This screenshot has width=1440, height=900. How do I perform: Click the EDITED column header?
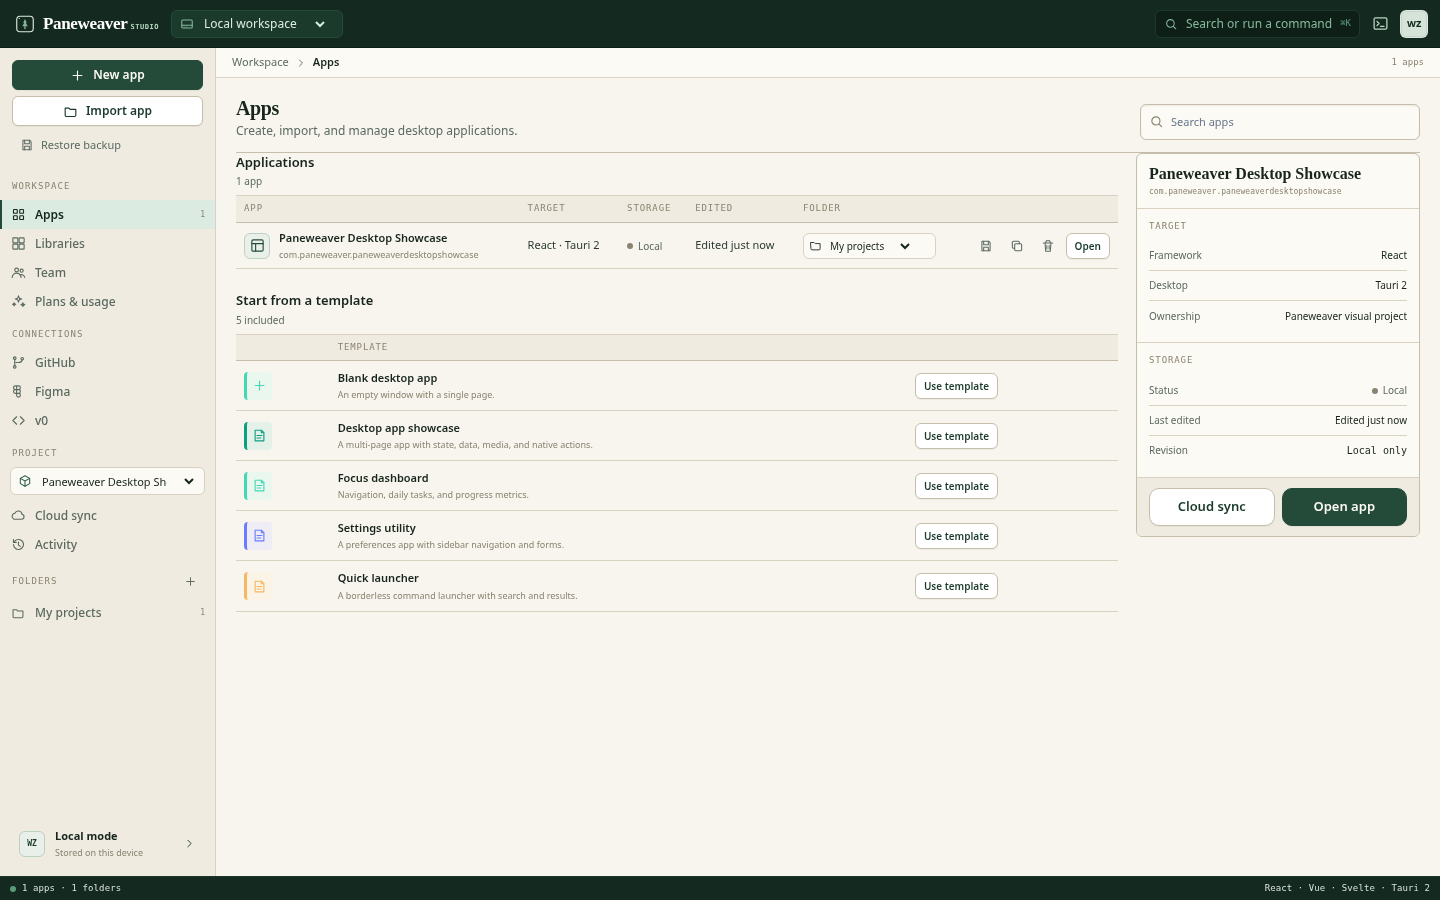(x=714, y=208)
